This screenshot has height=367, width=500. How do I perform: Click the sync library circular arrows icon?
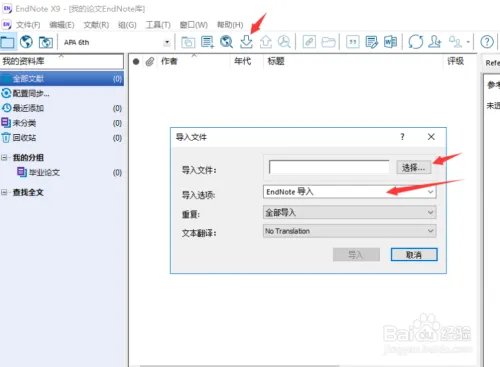pos(416,42)
